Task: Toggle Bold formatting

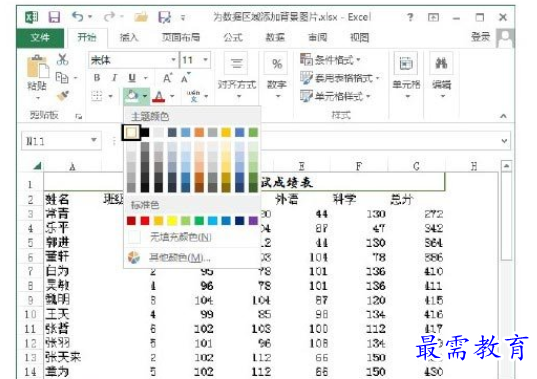Action: [x=97, y=78]
